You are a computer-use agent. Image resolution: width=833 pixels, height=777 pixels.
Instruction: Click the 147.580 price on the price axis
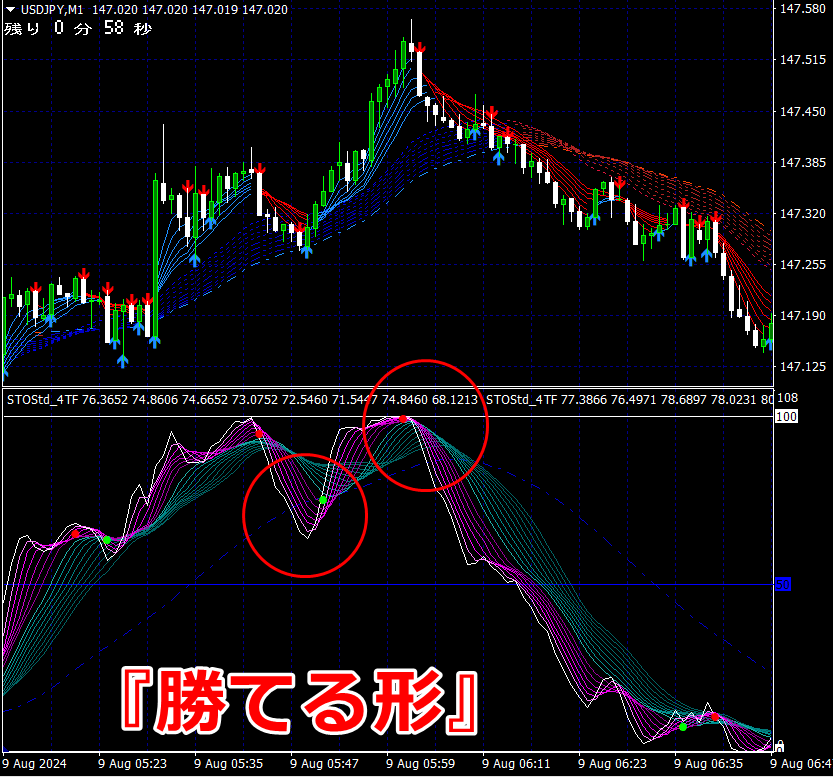[x=803, y=8]
